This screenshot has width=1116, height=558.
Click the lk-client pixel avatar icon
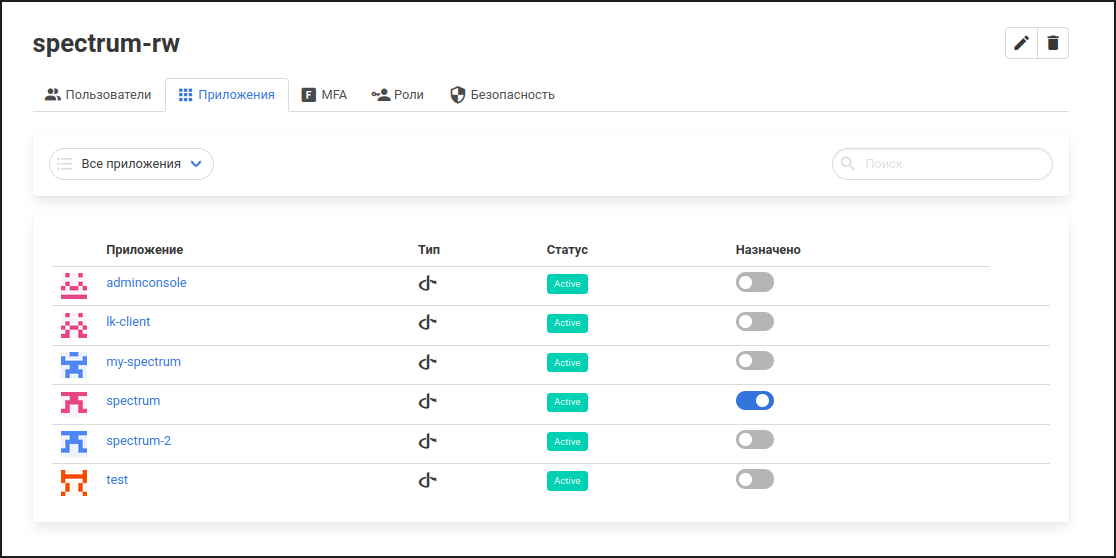[73, 324]
